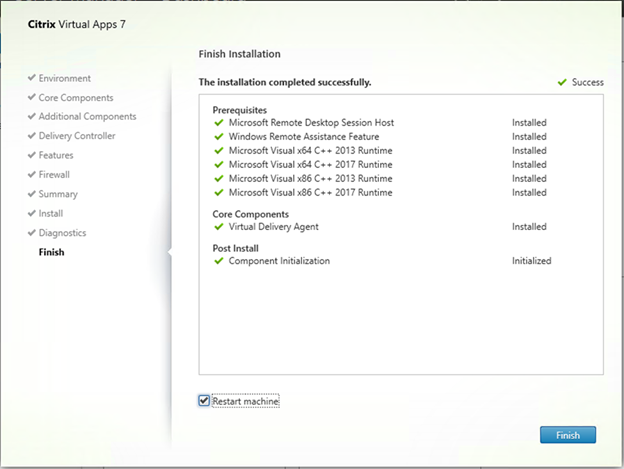The width and height of the screenshot is (624, 469).
Task: Click green check for Virtual Delivery Agent
Action: [218, 227]
